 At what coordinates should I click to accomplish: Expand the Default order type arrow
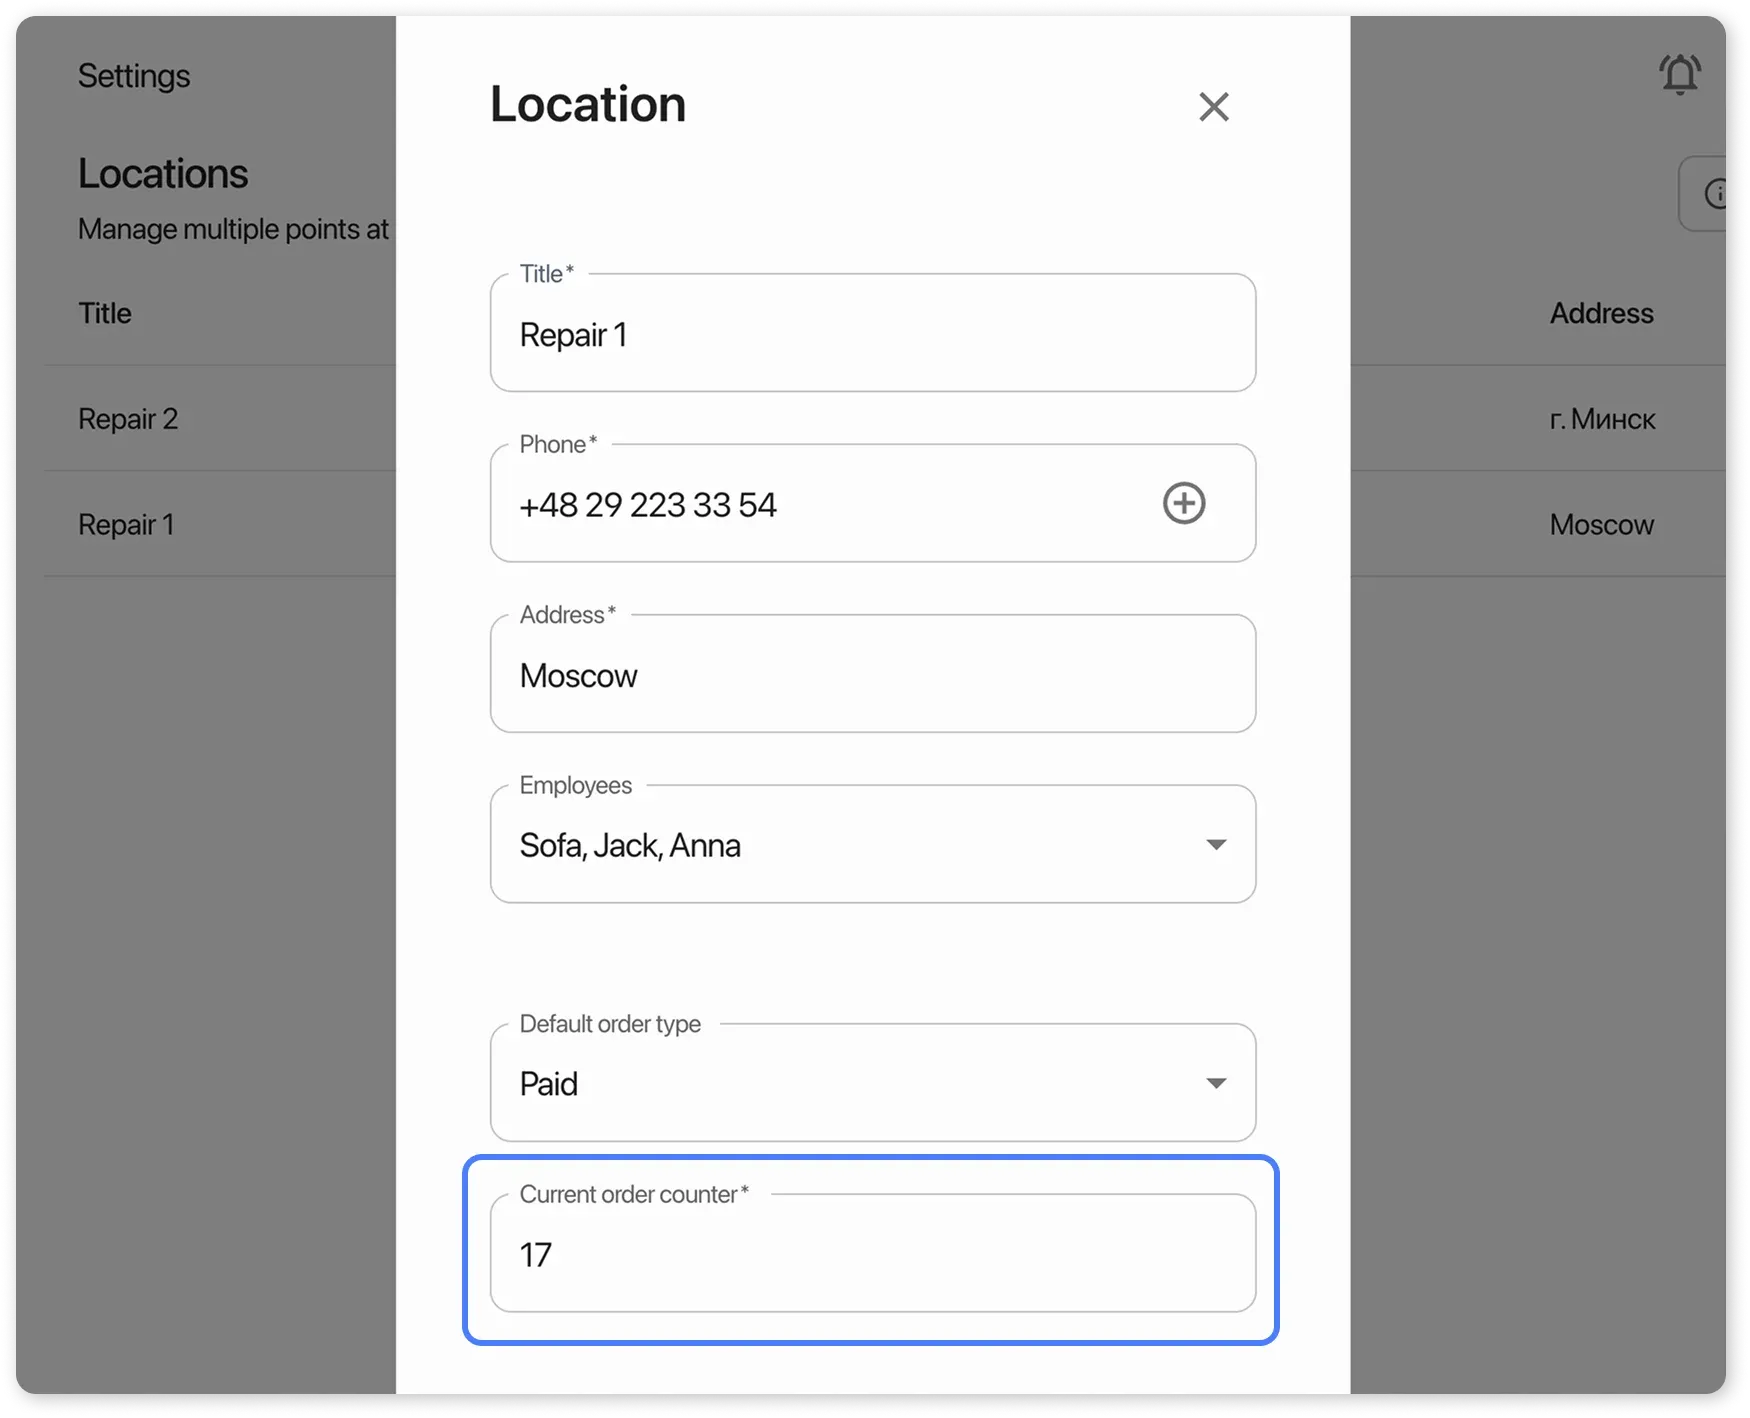(1215, 1083)
